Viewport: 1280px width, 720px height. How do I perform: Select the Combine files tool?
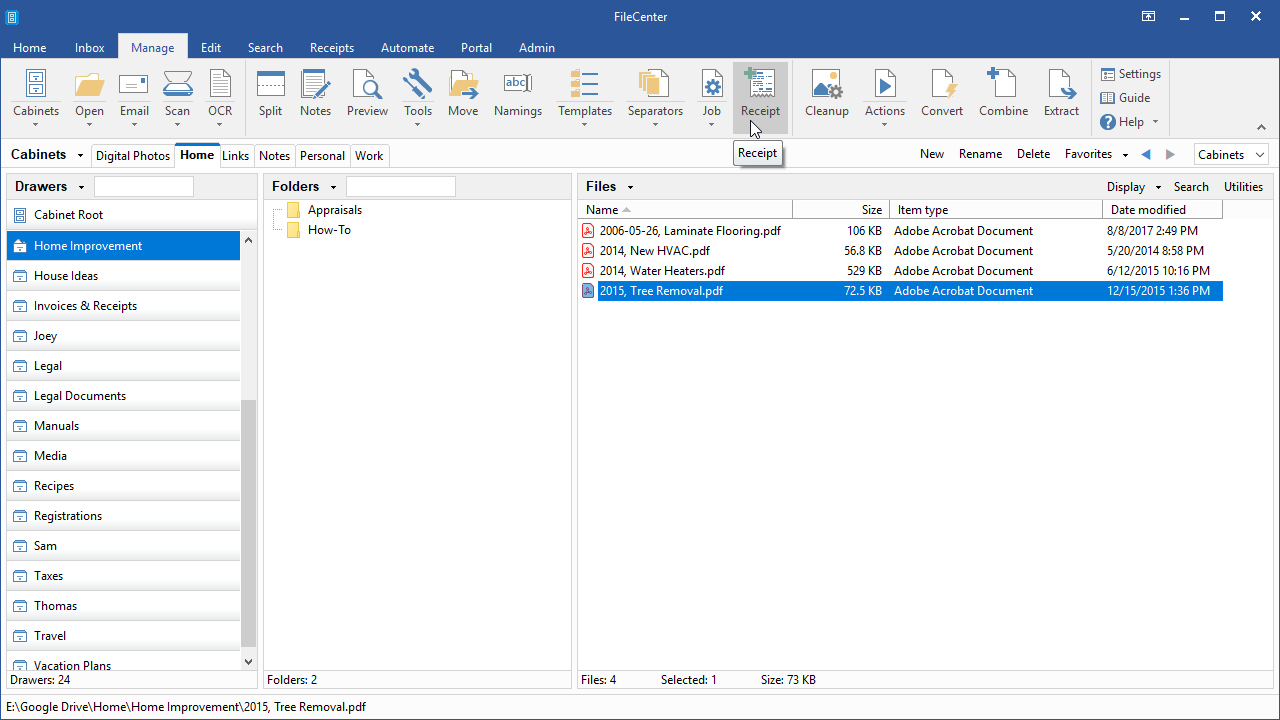pyautogui.click(x=1003, y=94)
